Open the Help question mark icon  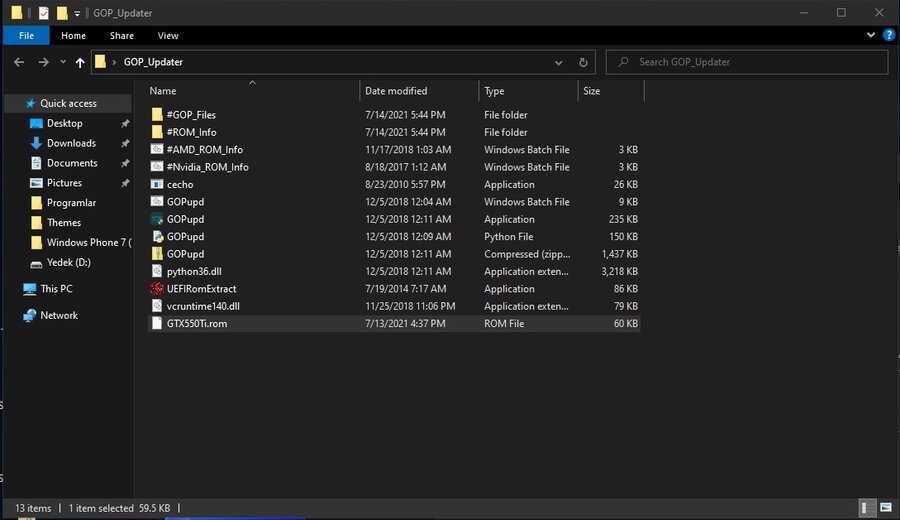tap(889, 36)
